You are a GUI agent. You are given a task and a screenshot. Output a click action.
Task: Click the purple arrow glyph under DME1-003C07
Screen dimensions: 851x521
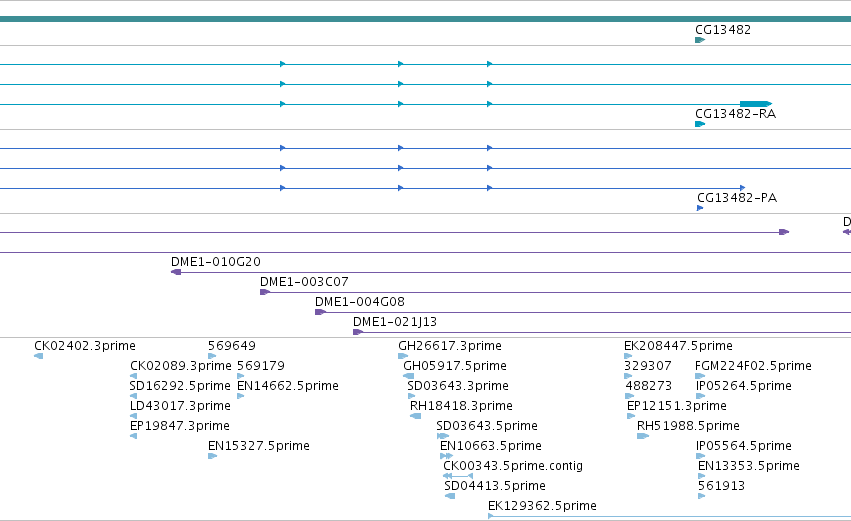point(265,292)
